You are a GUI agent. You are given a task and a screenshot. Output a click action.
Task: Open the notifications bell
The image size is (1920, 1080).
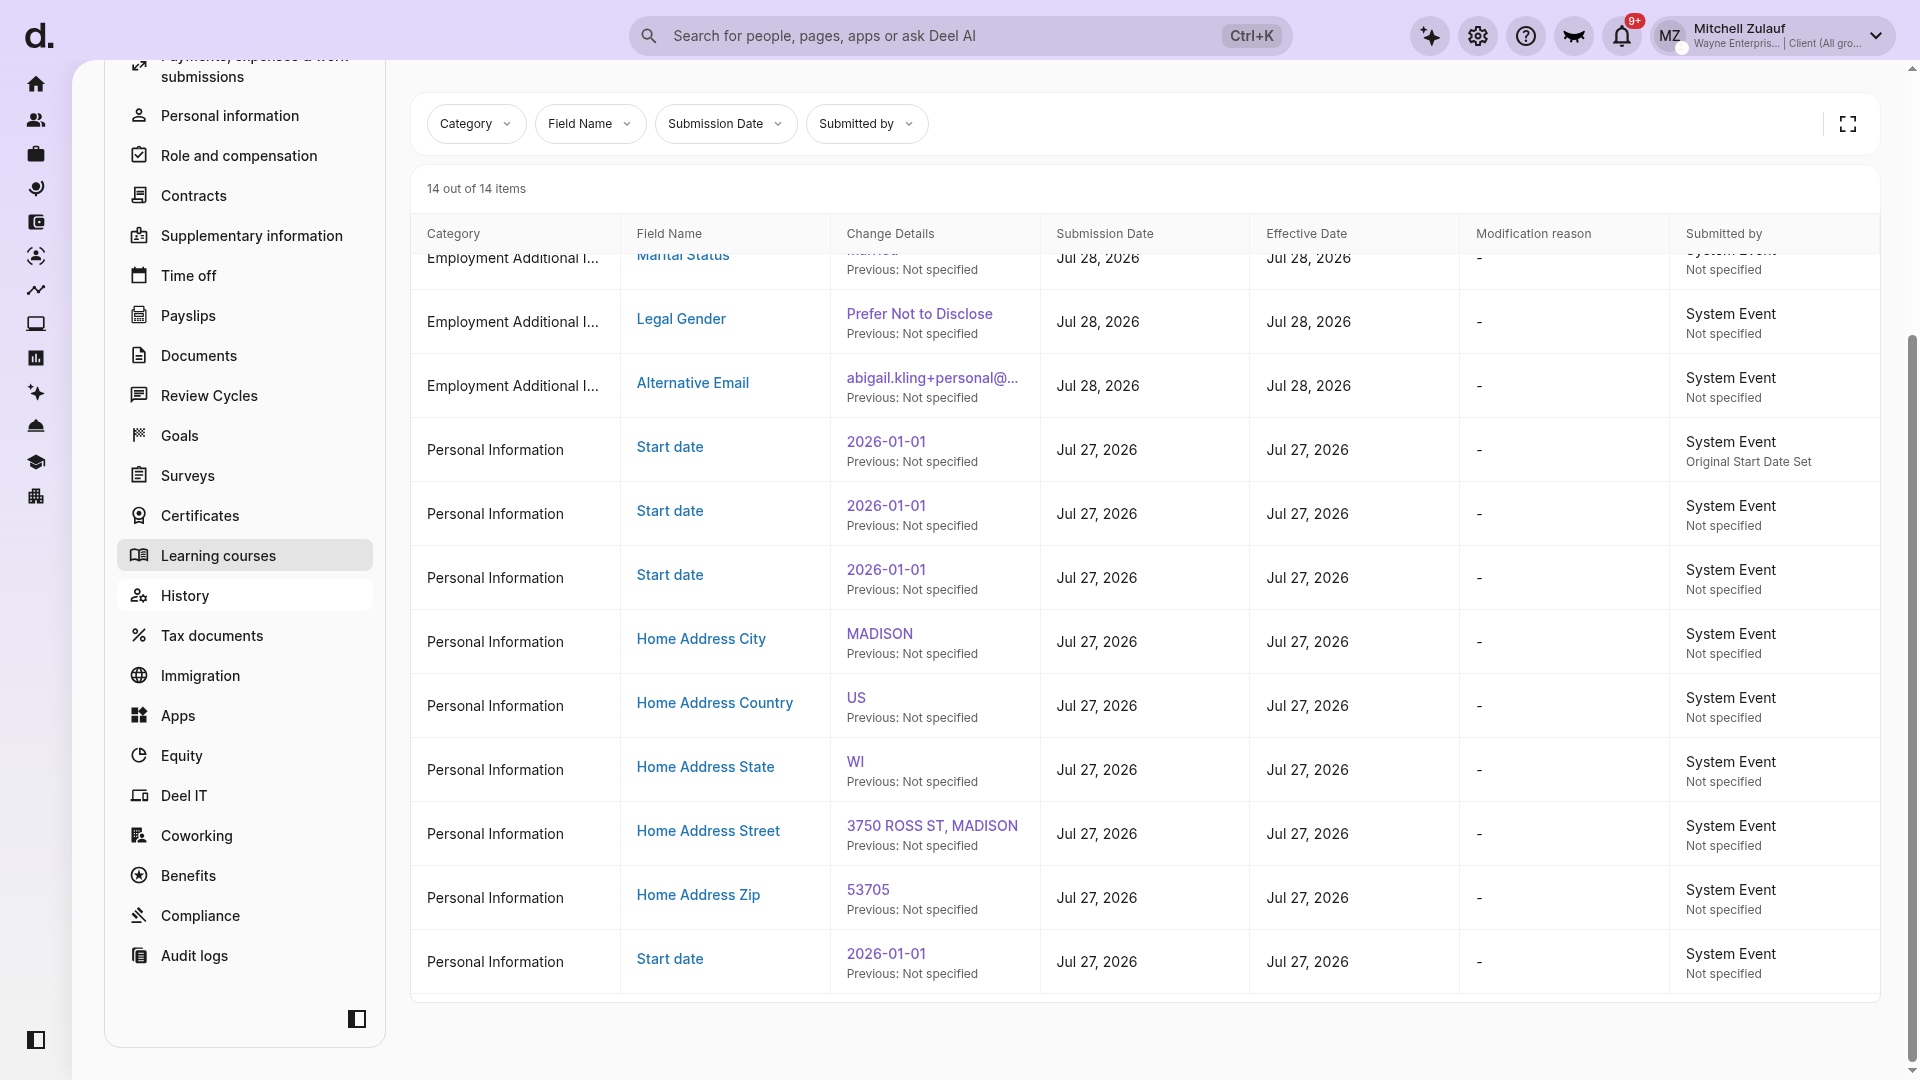click(x=1622, y=36)
